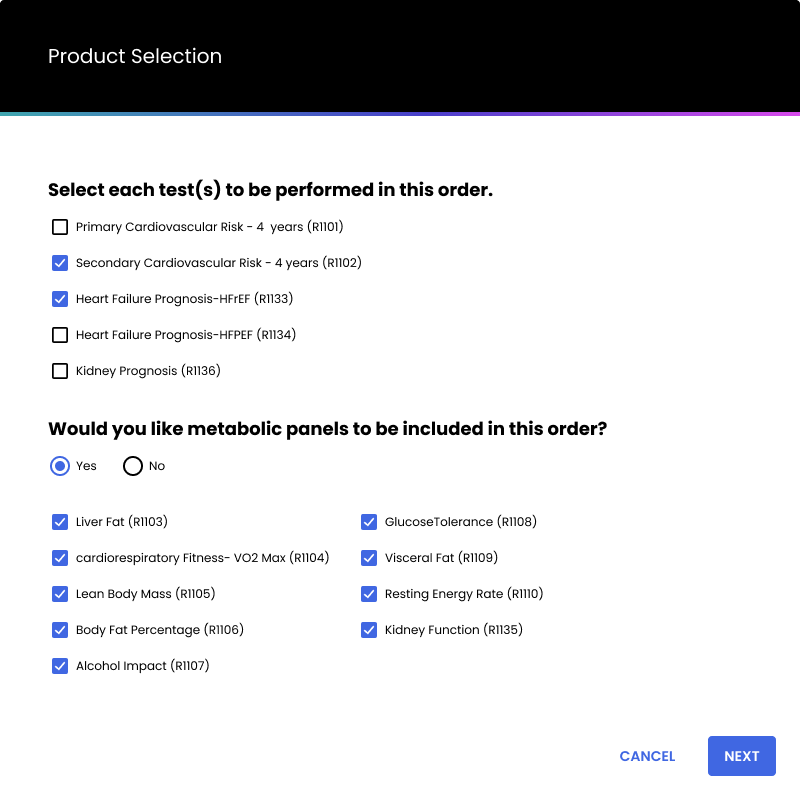This screenshot has height=788, width=800.
Task: Select Yes for metabolic panels
Action: pyautogui.click(x=60, y=466)
